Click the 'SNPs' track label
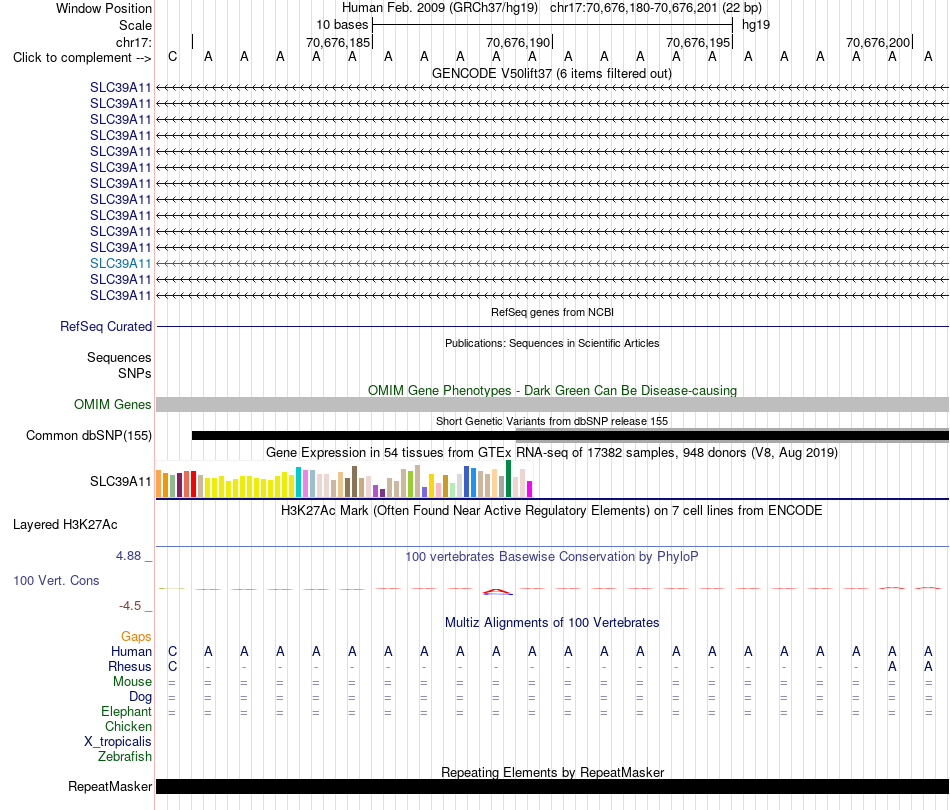The height and width of the screenshot is (810, 950). [x=135, y=373]
